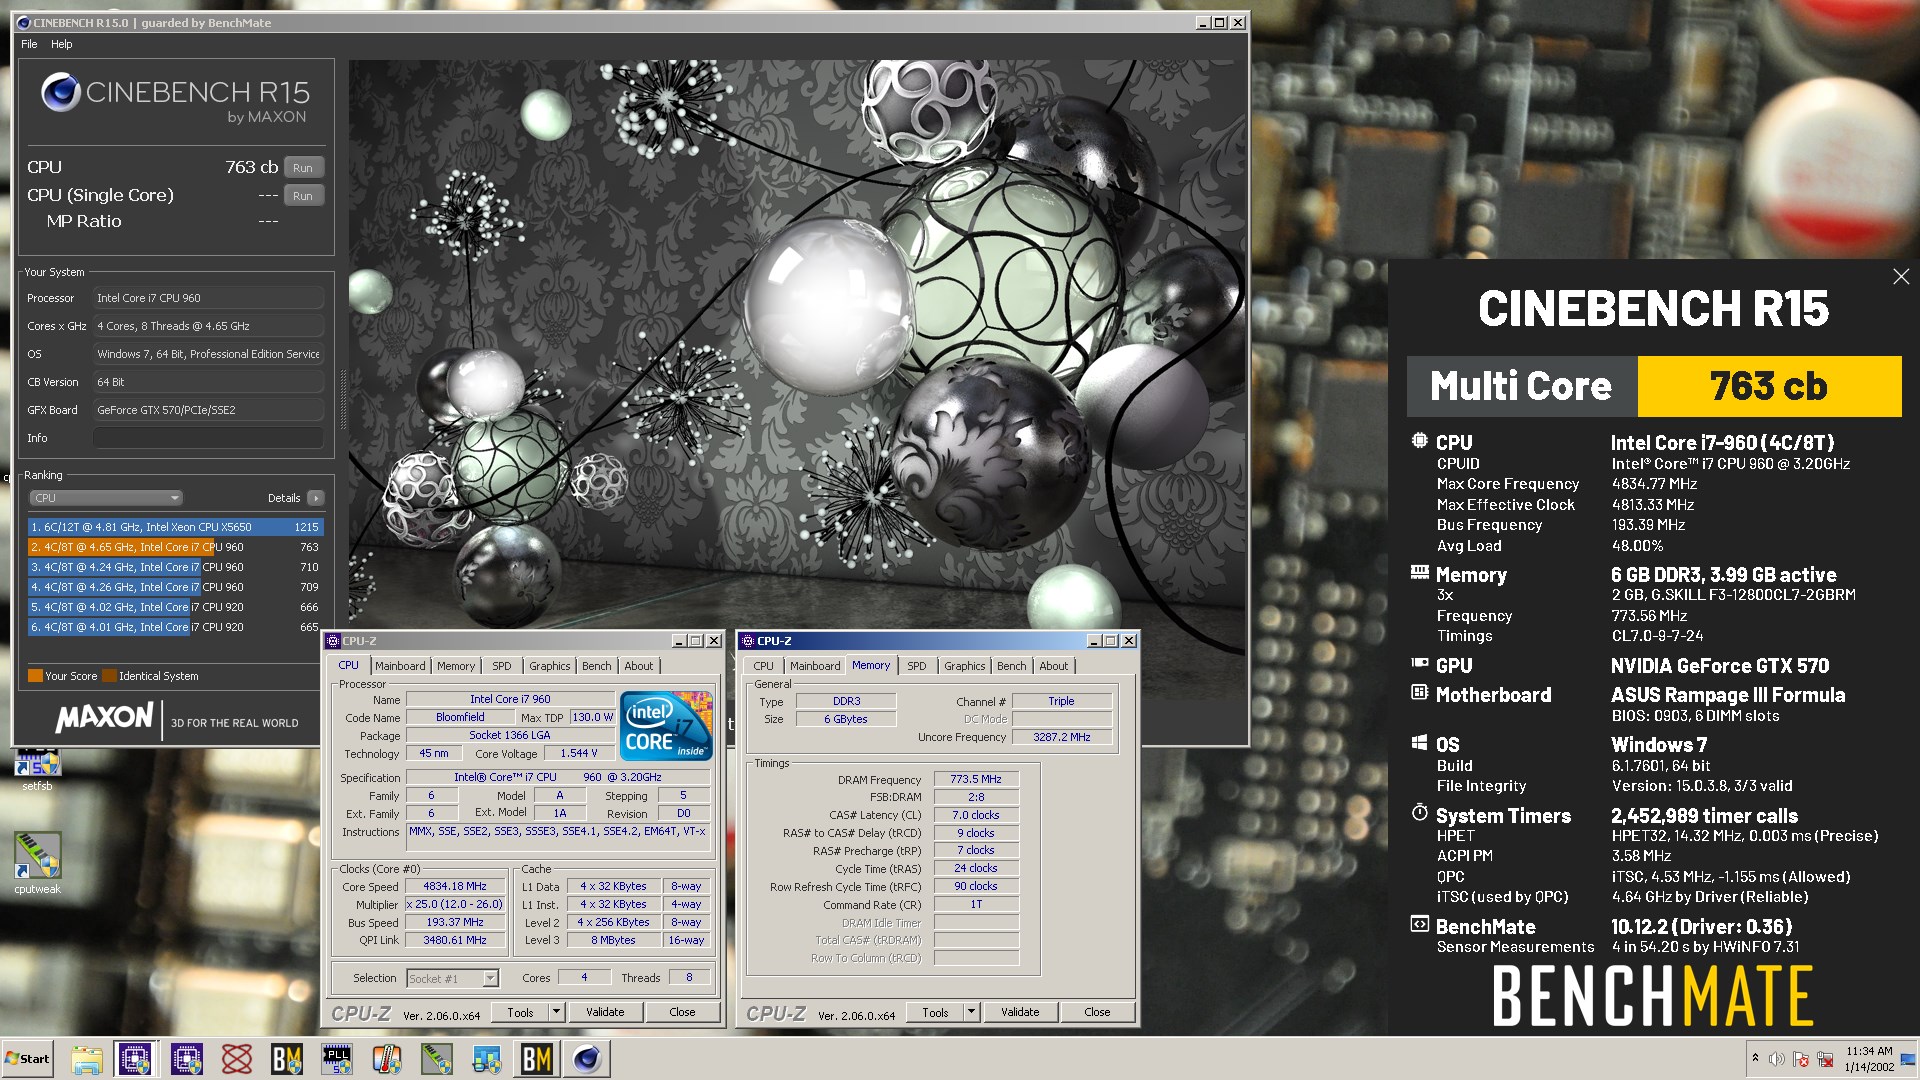
Task: Open Mainboard tab in left CPU-Z window
Action: pos(400,666)
